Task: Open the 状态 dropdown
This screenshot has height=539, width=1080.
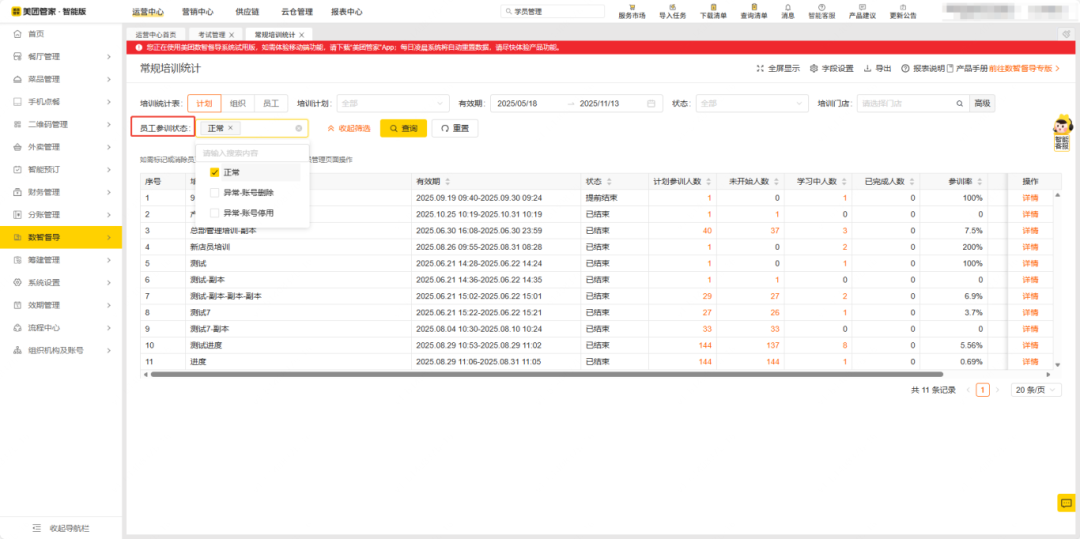Action: (751, 103)
